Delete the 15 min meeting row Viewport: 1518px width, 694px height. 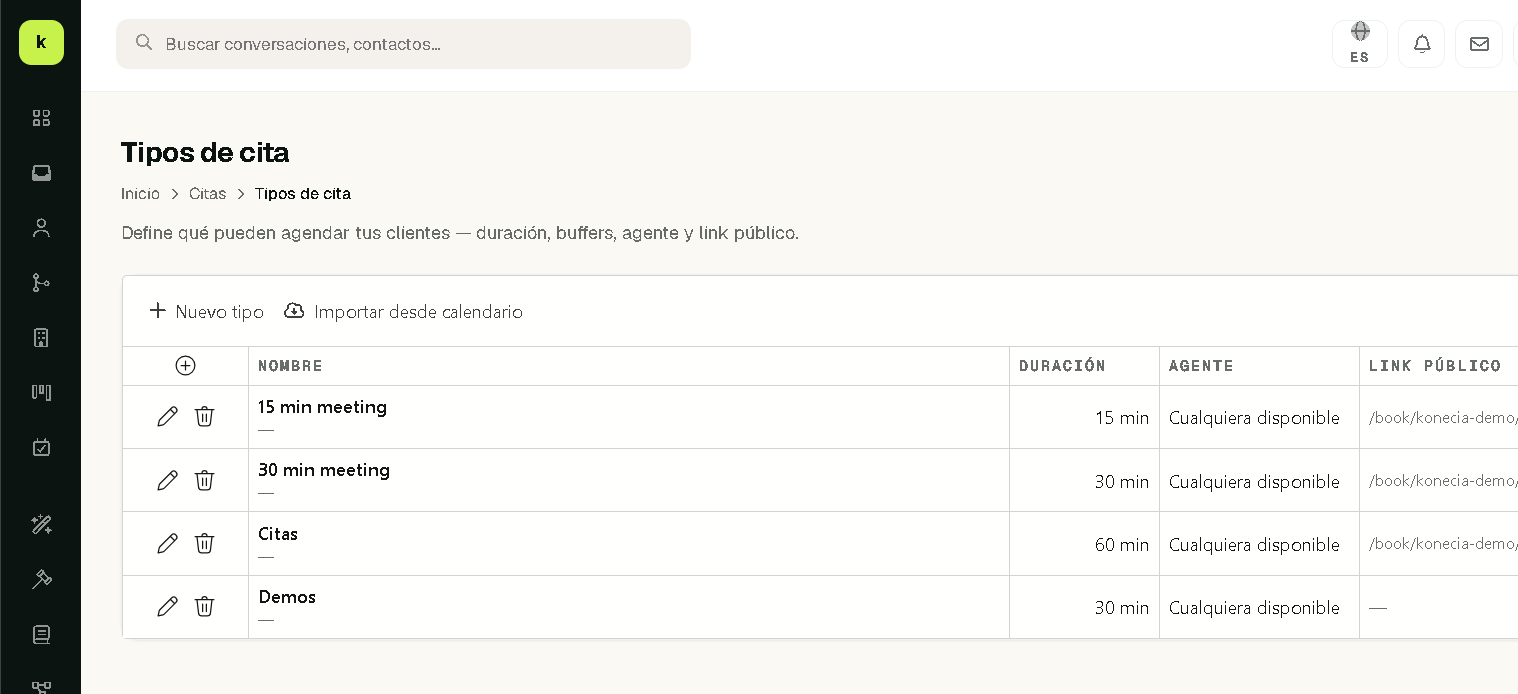tap(204, 417)
